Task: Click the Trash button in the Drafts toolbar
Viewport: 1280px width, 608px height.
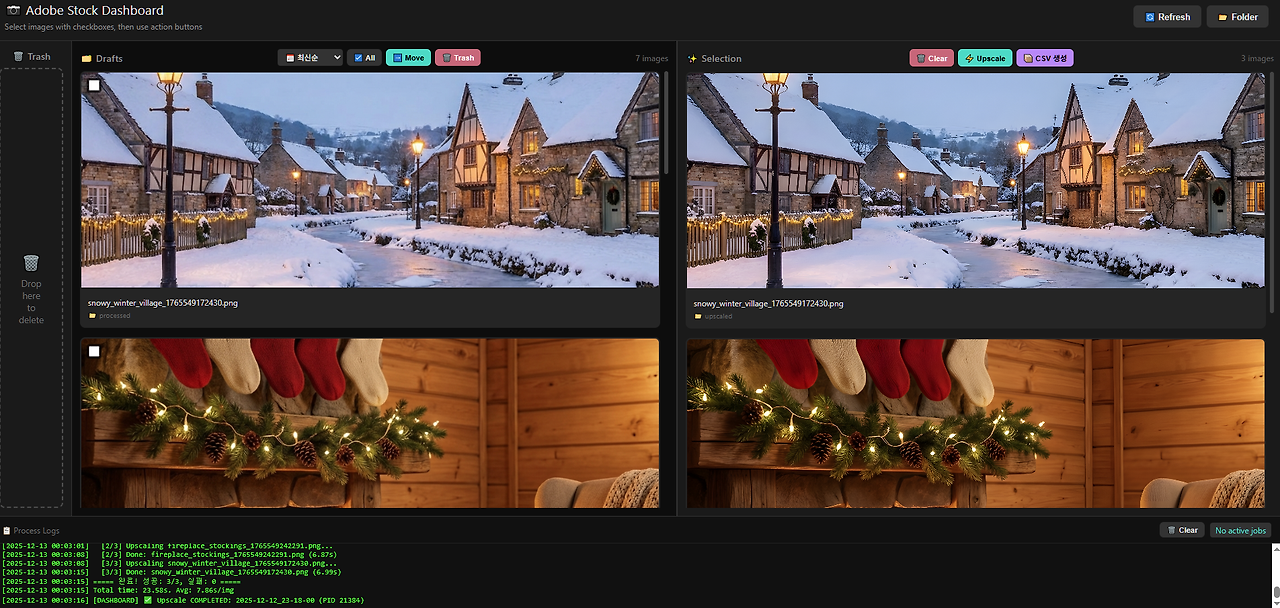Action: [x=458, y=57]
